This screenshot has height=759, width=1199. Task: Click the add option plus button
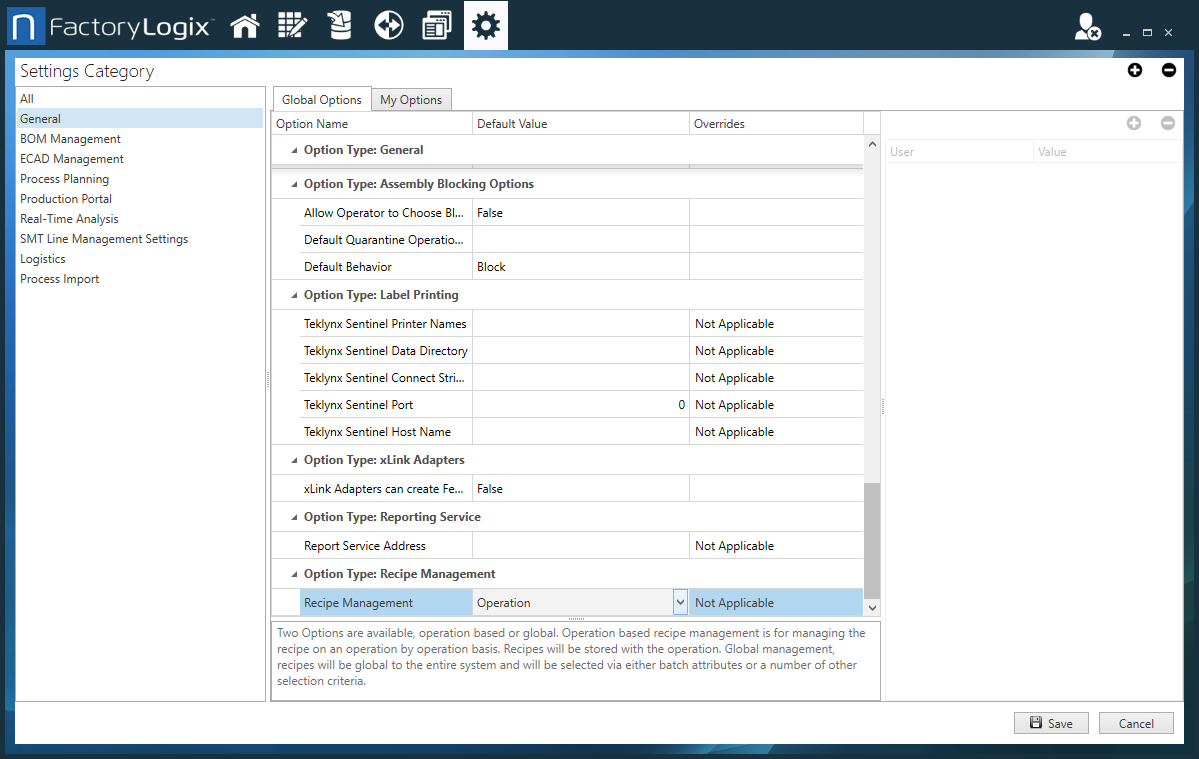pyautogui.click(x=1135, y=70)
